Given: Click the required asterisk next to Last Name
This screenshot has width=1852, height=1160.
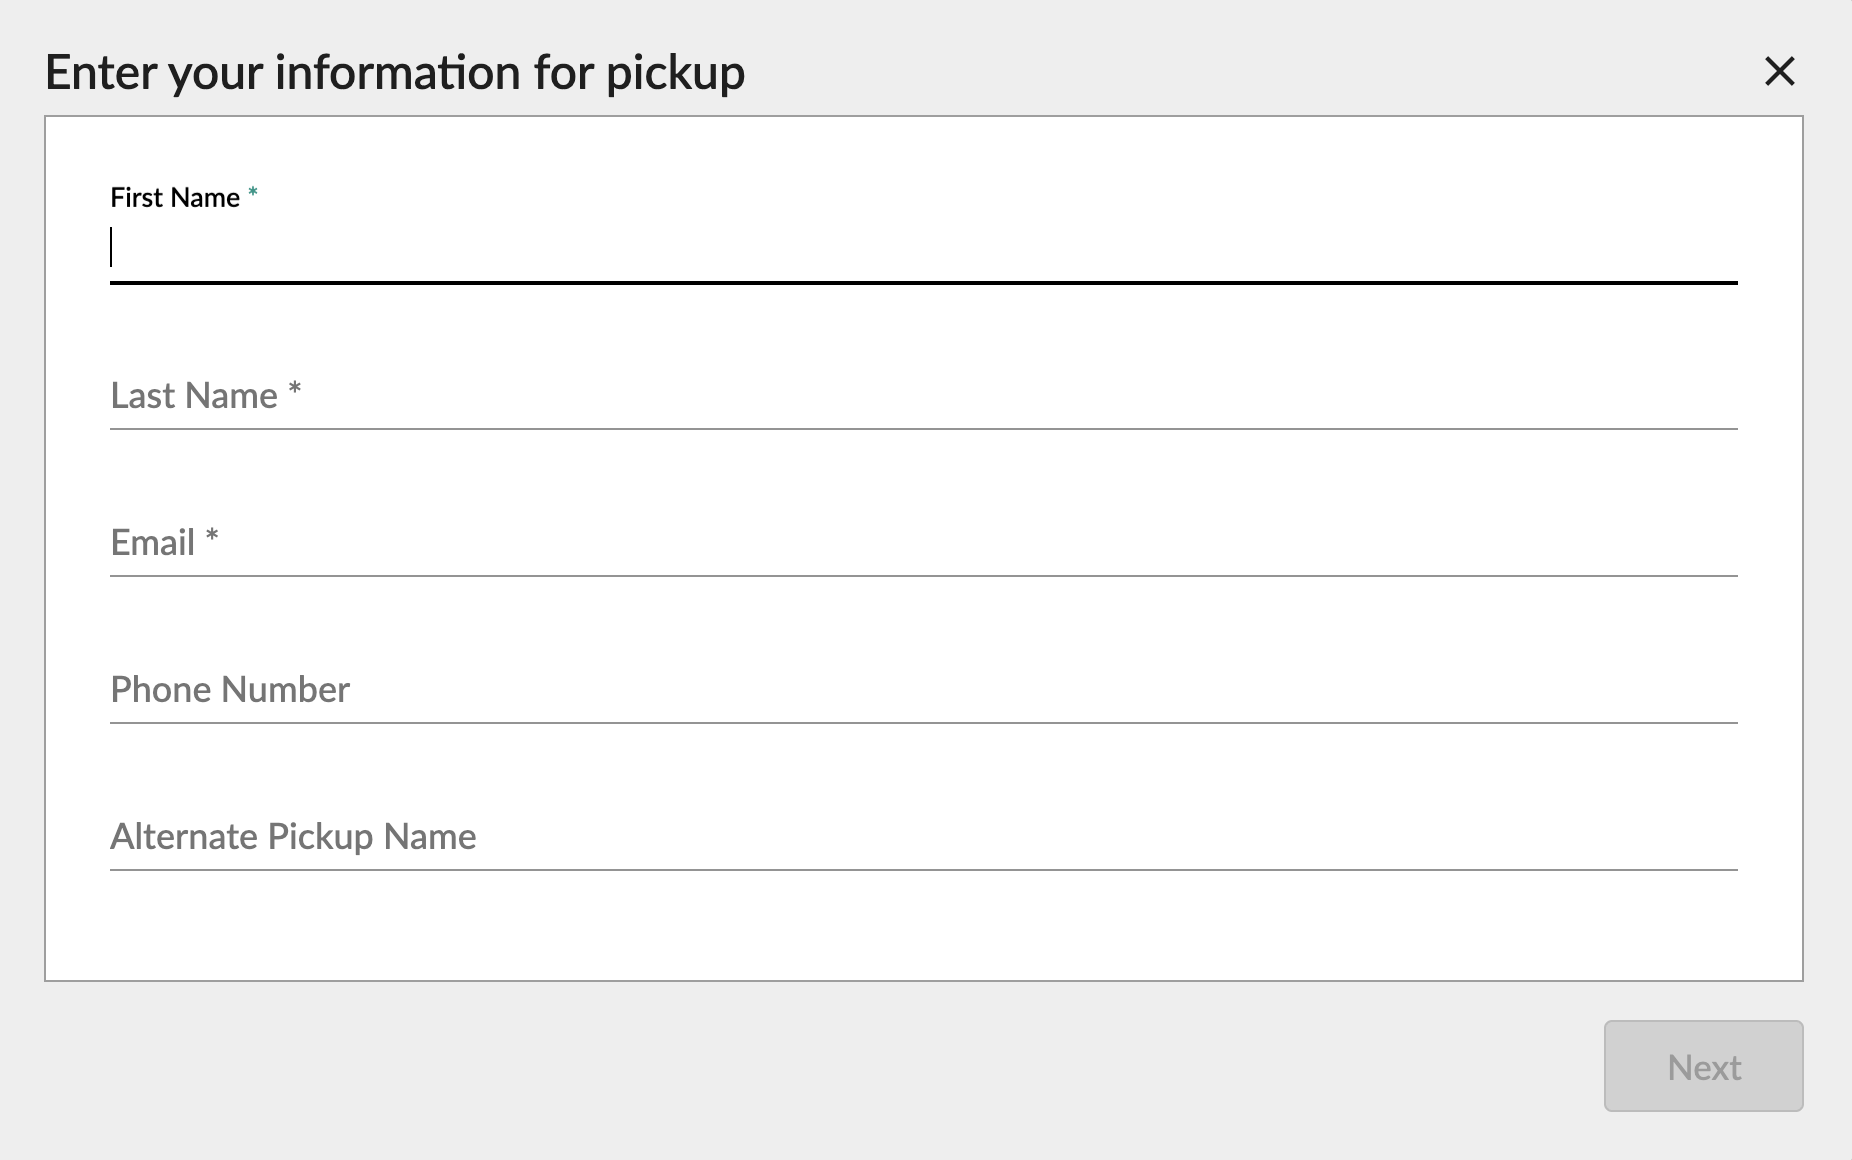Looking at the screenshot, I should 294,390.
